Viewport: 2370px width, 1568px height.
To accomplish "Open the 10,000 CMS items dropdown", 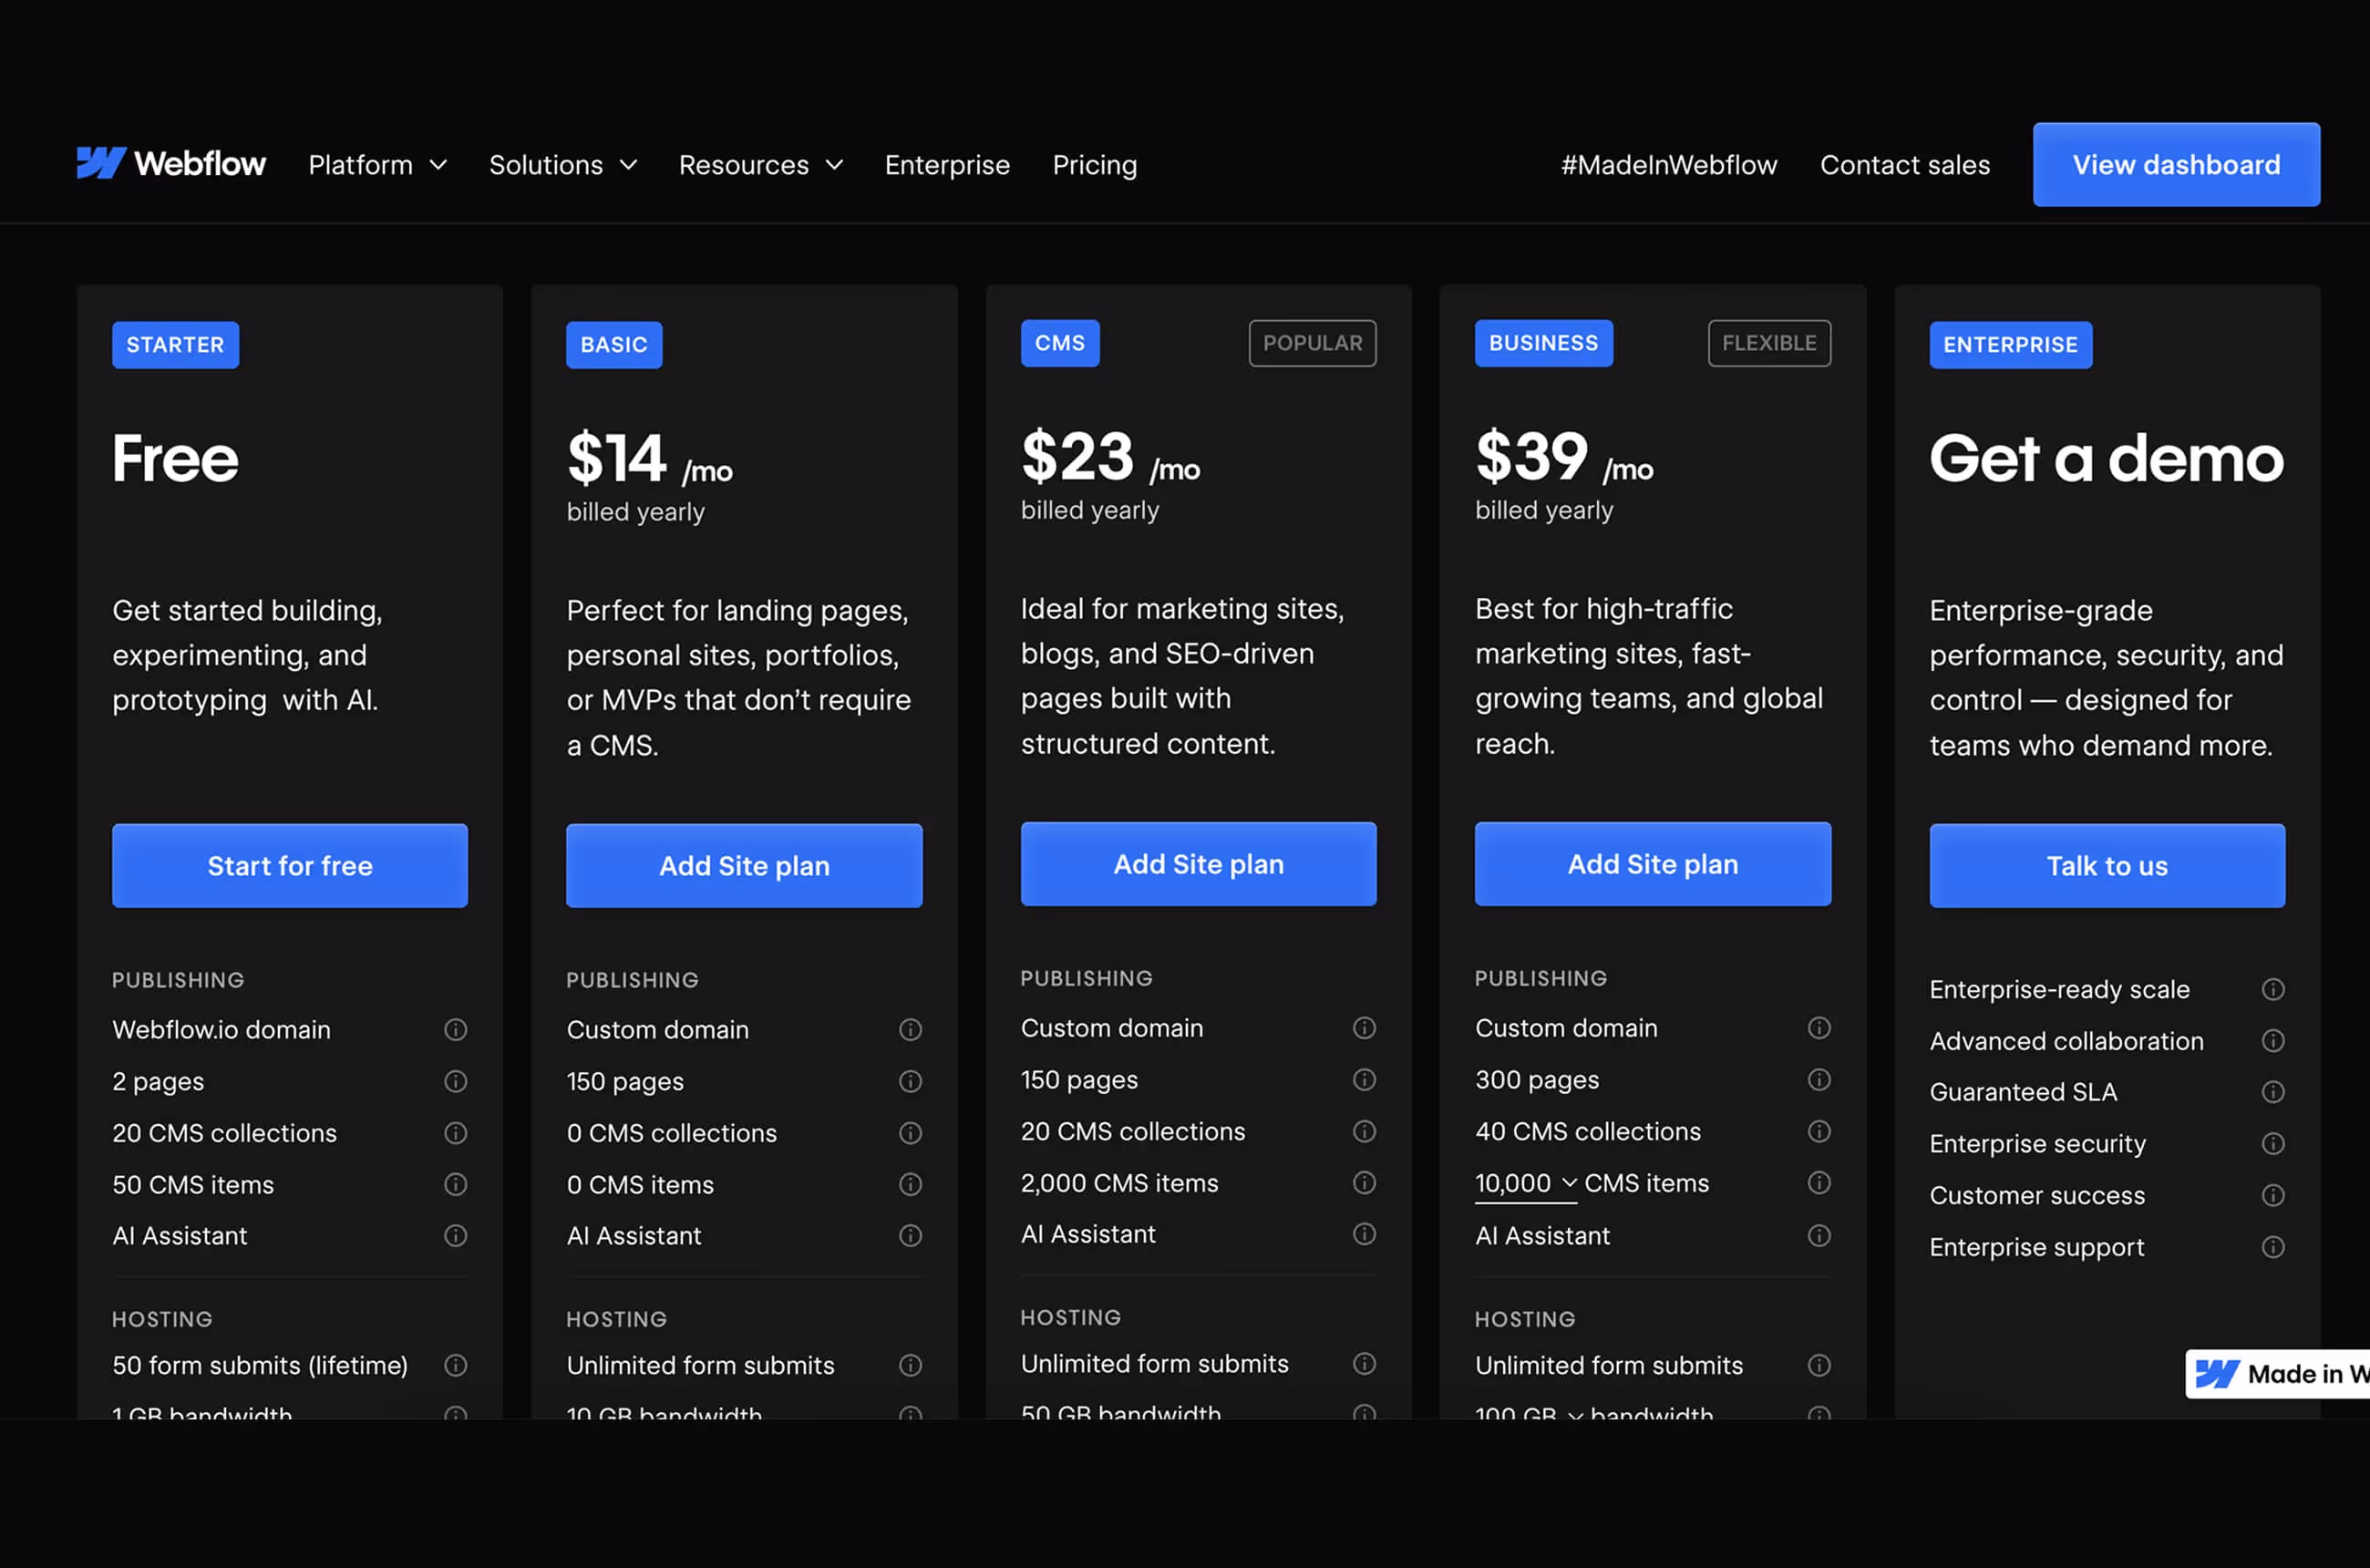I will click(1526, 1184).
